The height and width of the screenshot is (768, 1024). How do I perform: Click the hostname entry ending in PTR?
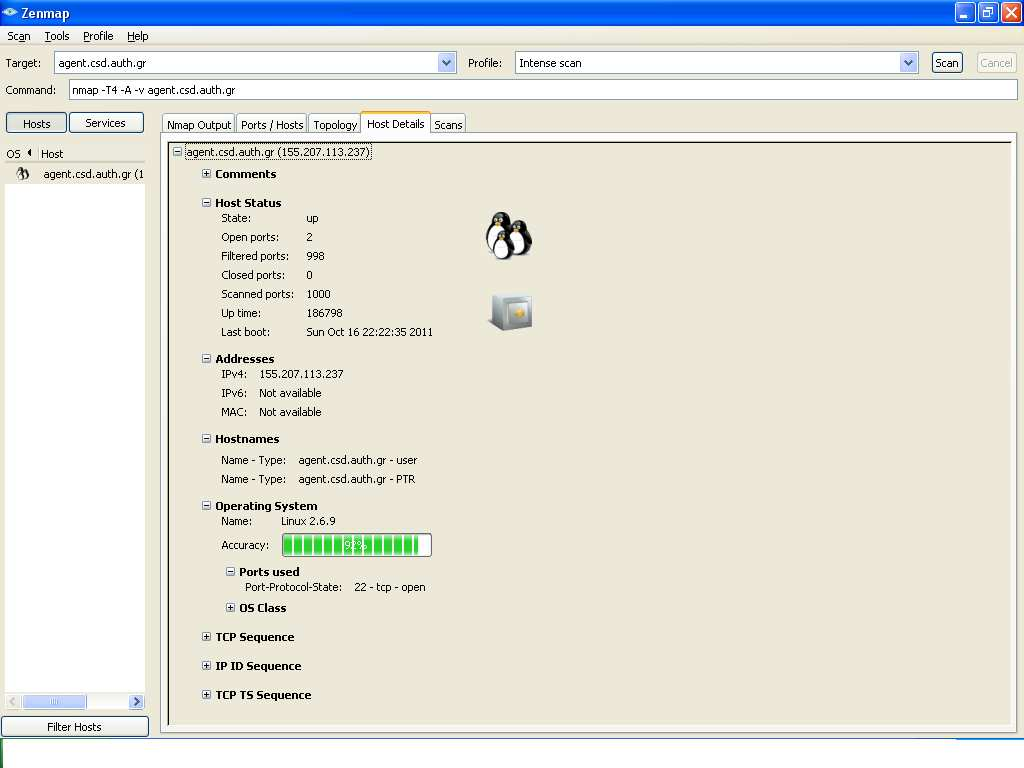357,479
